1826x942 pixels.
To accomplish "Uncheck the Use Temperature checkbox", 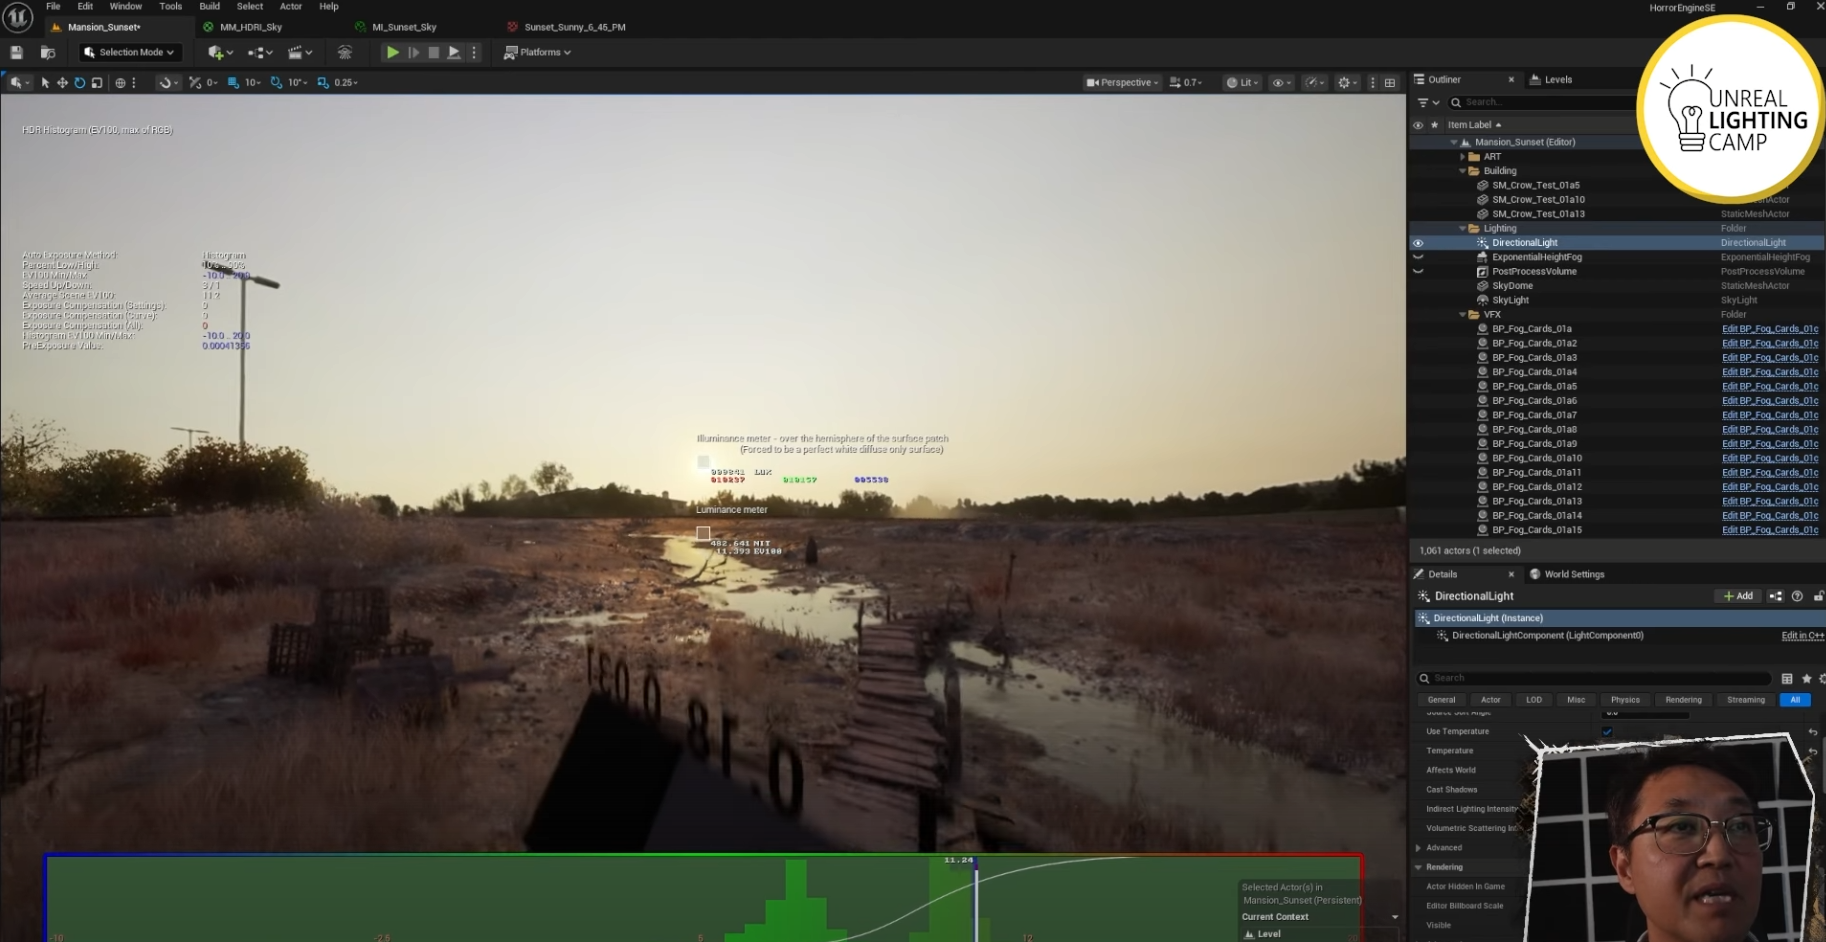I will pos(1607,731).
